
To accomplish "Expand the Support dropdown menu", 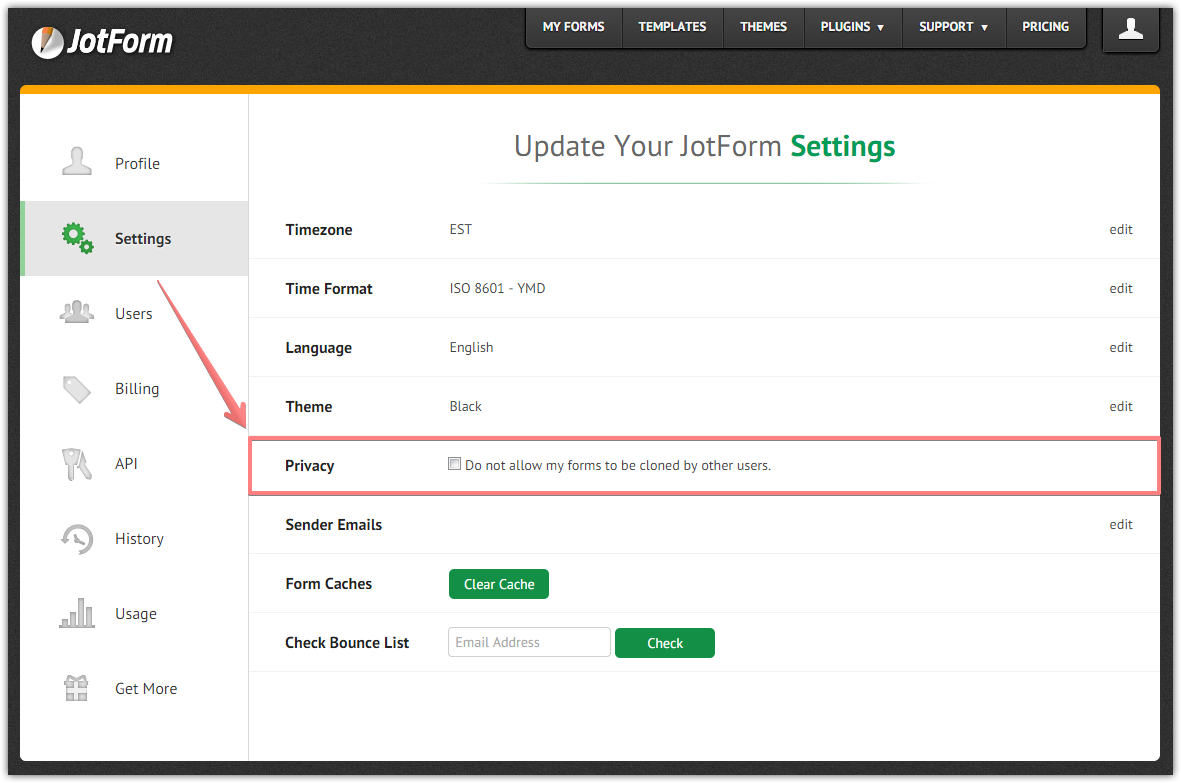I will pyautogui.click(x=953, y=27).
